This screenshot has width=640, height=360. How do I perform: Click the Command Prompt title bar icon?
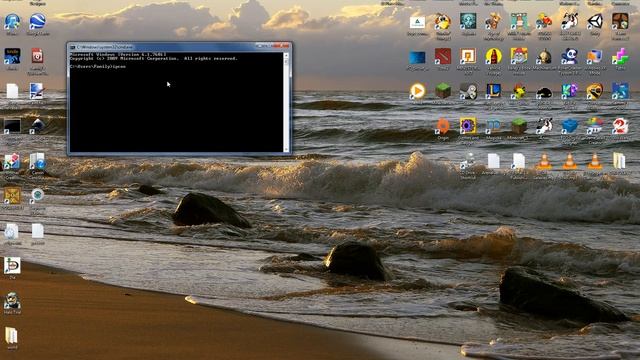tap(72, 47)
